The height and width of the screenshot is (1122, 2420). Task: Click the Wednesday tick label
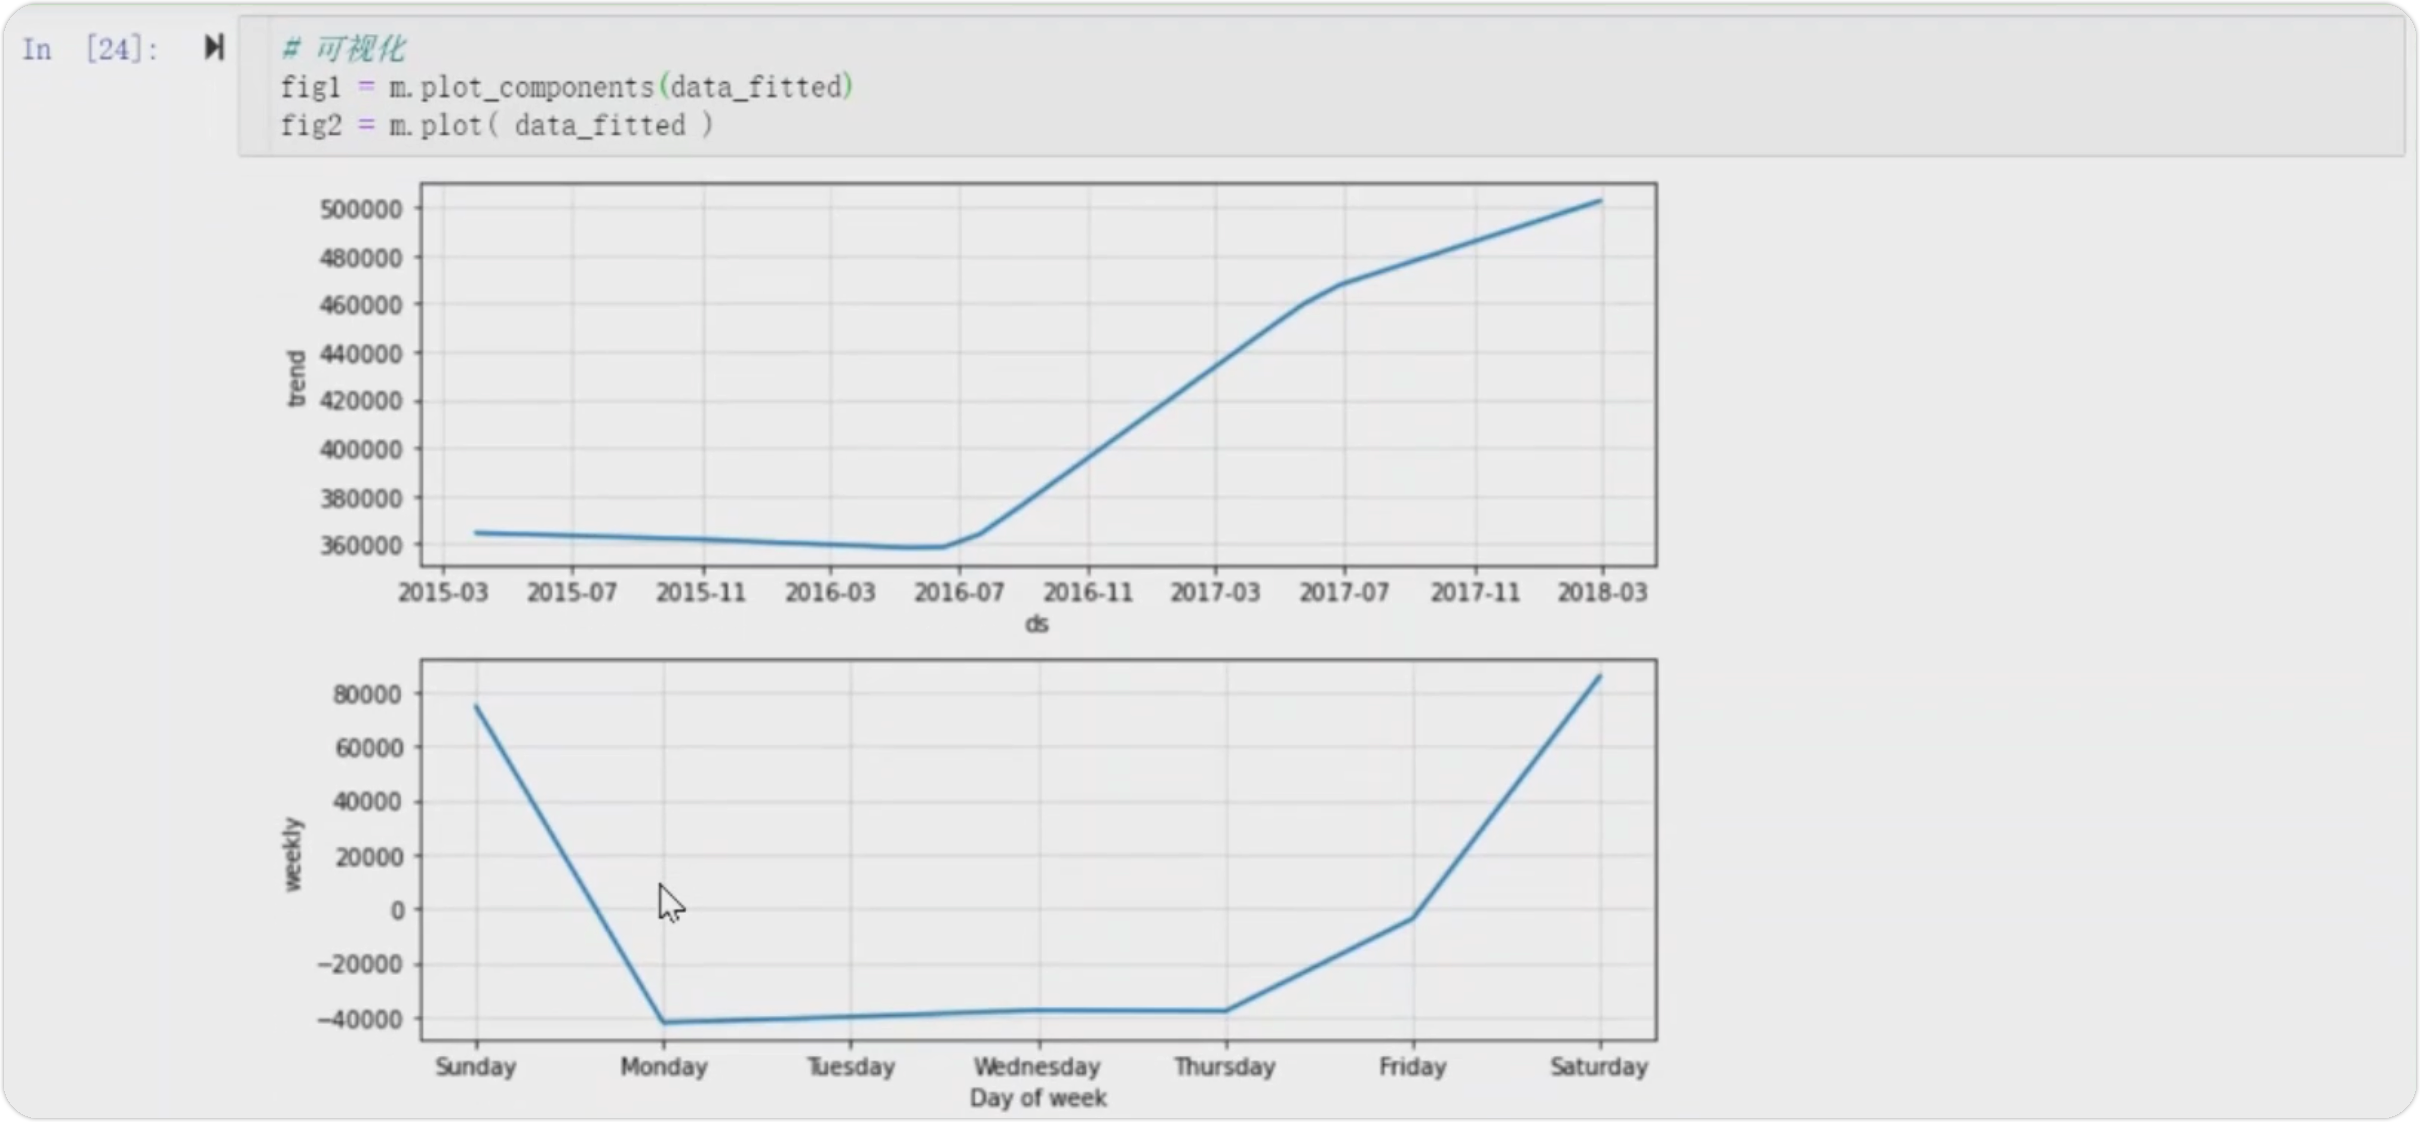coord(1037,1067)
